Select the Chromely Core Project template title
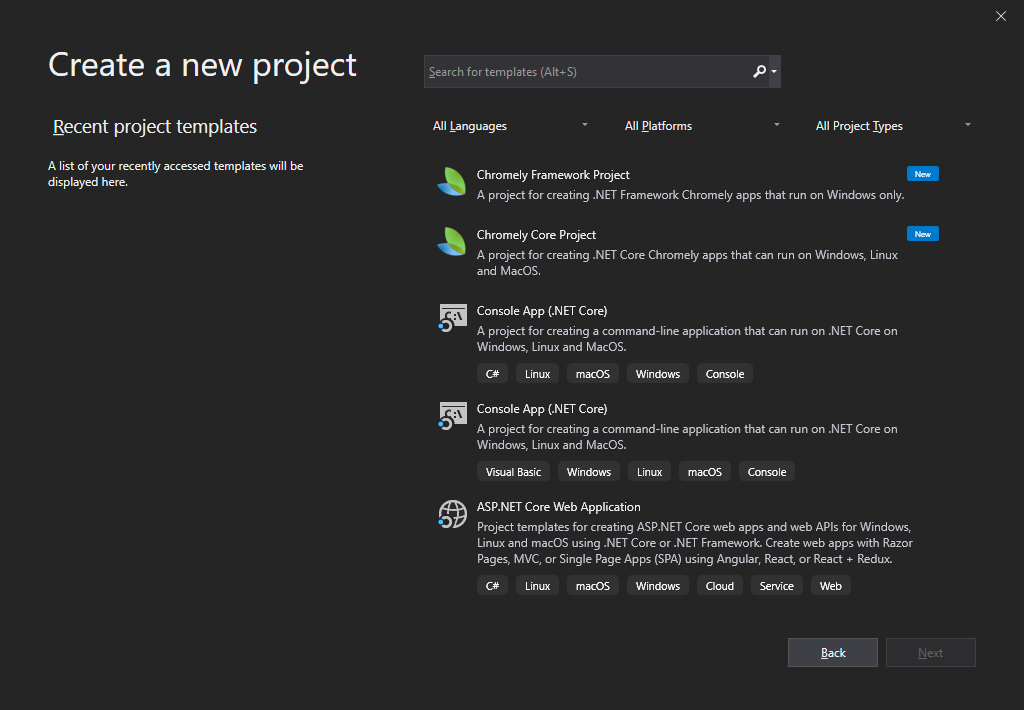The height and width of the screenshot is (710, 1024). pos(536,234)
